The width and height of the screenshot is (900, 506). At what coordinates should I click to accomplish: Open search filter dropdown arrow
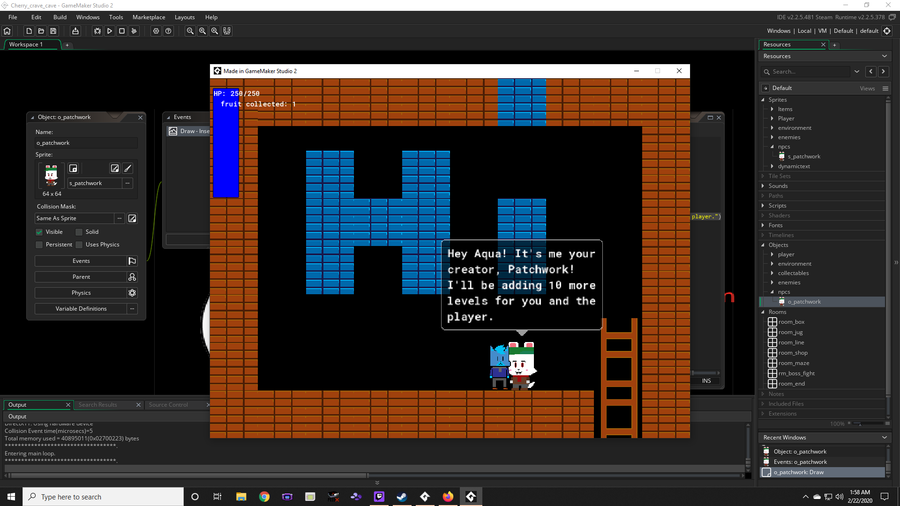click(857, 72)
